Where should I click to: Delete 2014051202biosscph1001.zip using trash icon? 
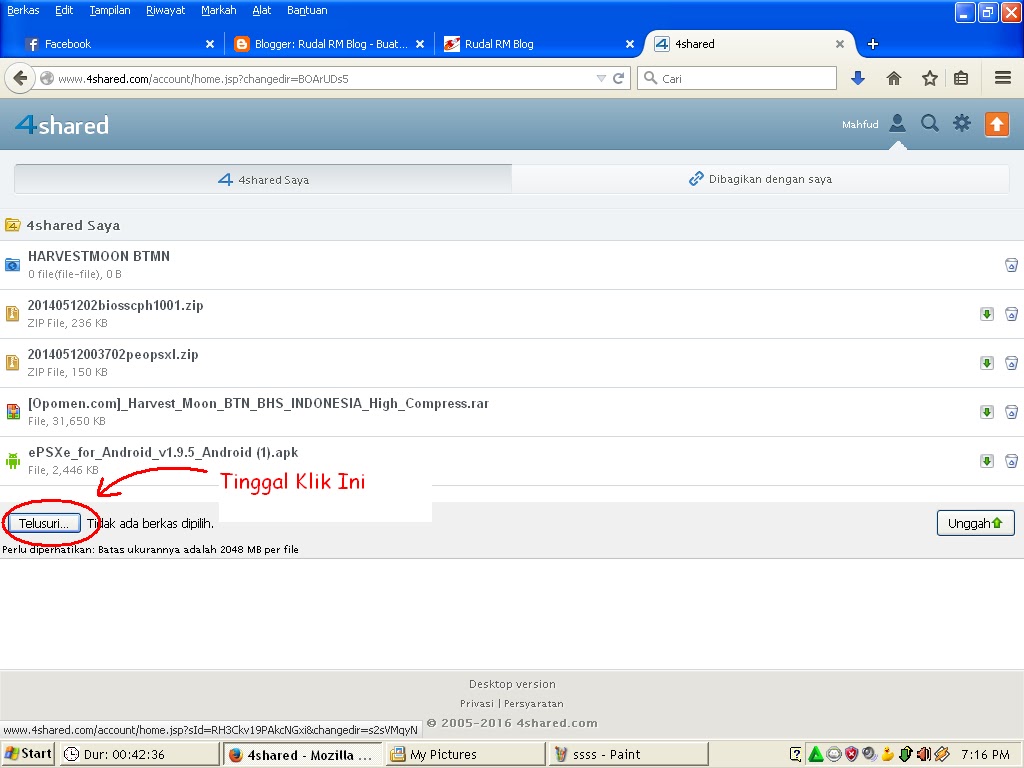click(1011, 314)
